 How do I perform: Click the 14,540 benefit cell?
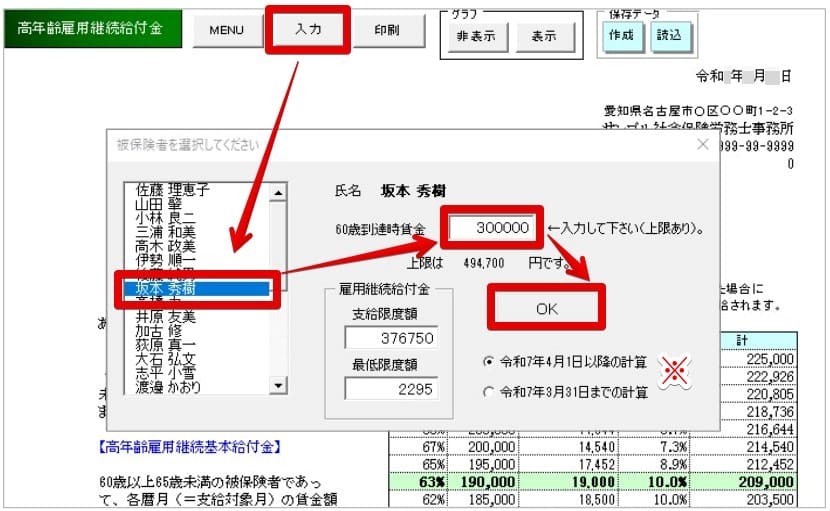coord(567,447)
